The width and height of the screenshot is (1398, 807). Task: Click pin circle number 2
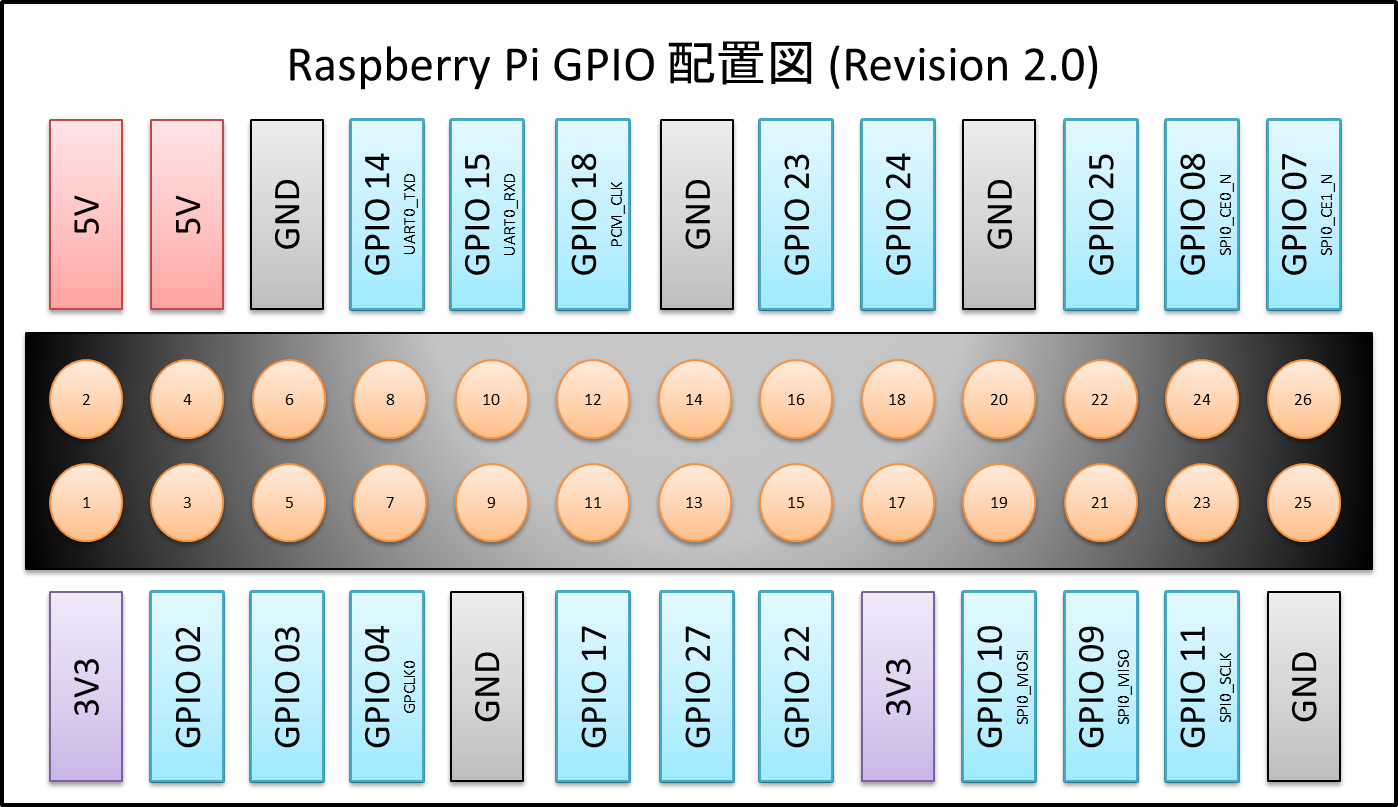point(86,399)
